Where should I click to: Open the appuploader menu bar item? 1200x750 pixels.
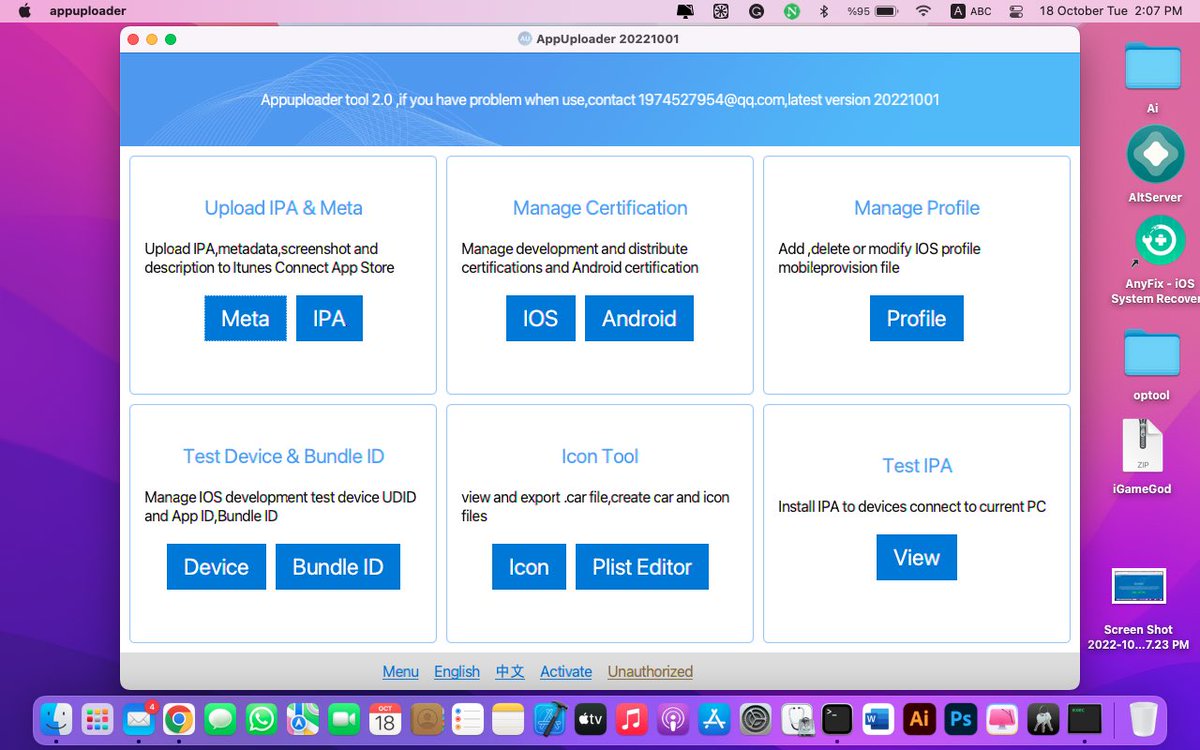tap(88, 11)
